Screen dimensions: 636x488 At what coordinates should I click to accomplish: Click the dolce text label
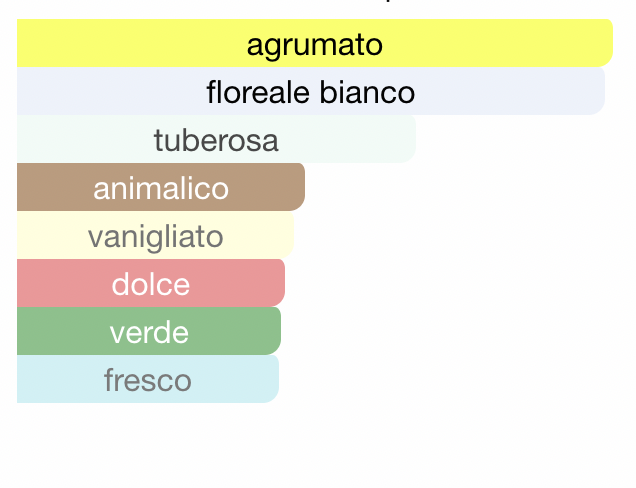151,284
